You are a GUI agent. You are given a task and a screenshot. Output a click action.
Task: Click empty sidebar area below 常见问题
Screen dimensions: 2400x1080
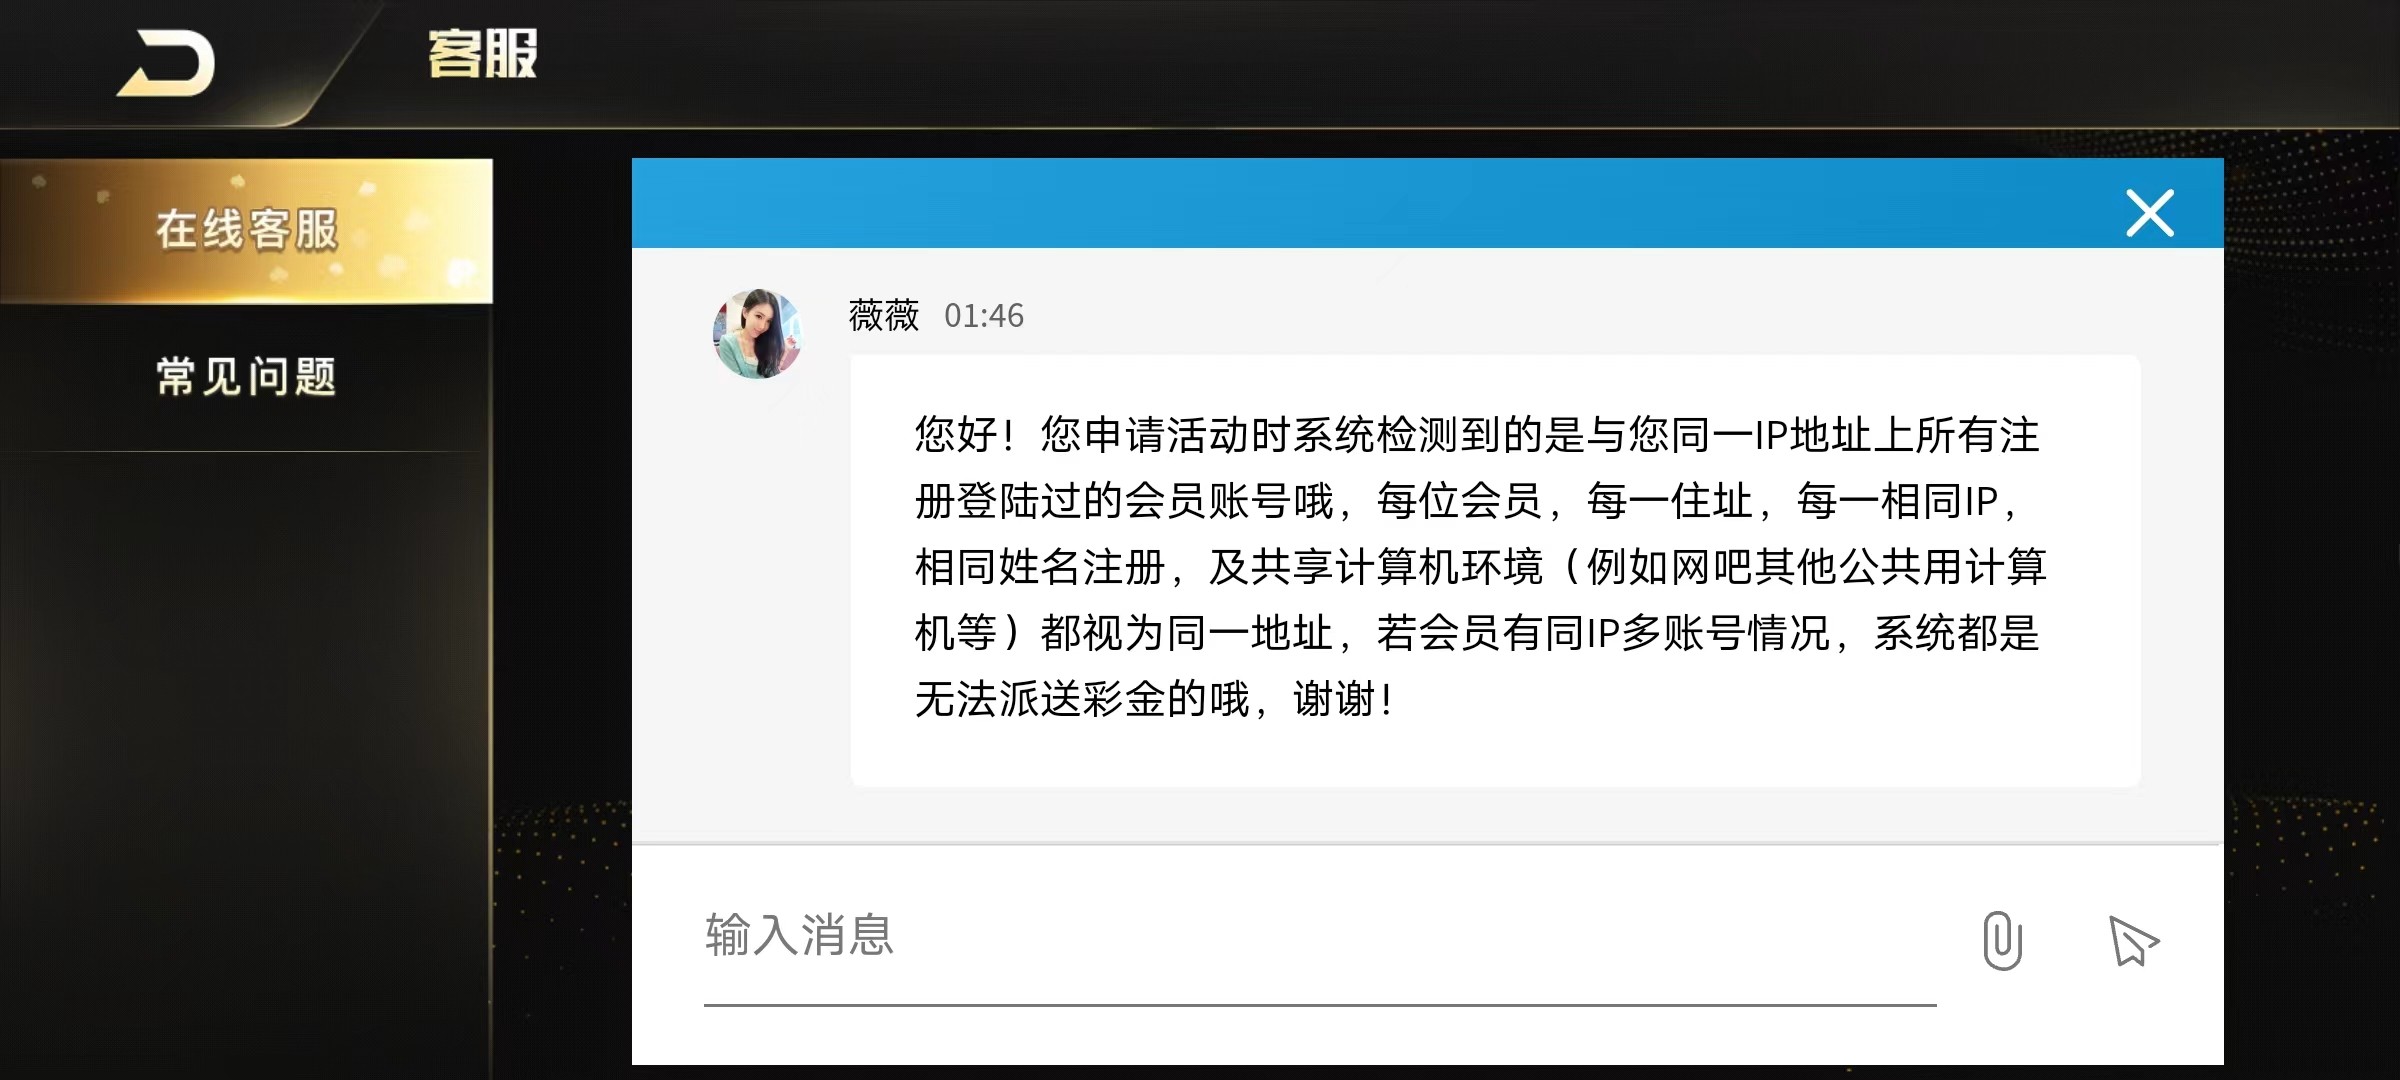[246, 760]
